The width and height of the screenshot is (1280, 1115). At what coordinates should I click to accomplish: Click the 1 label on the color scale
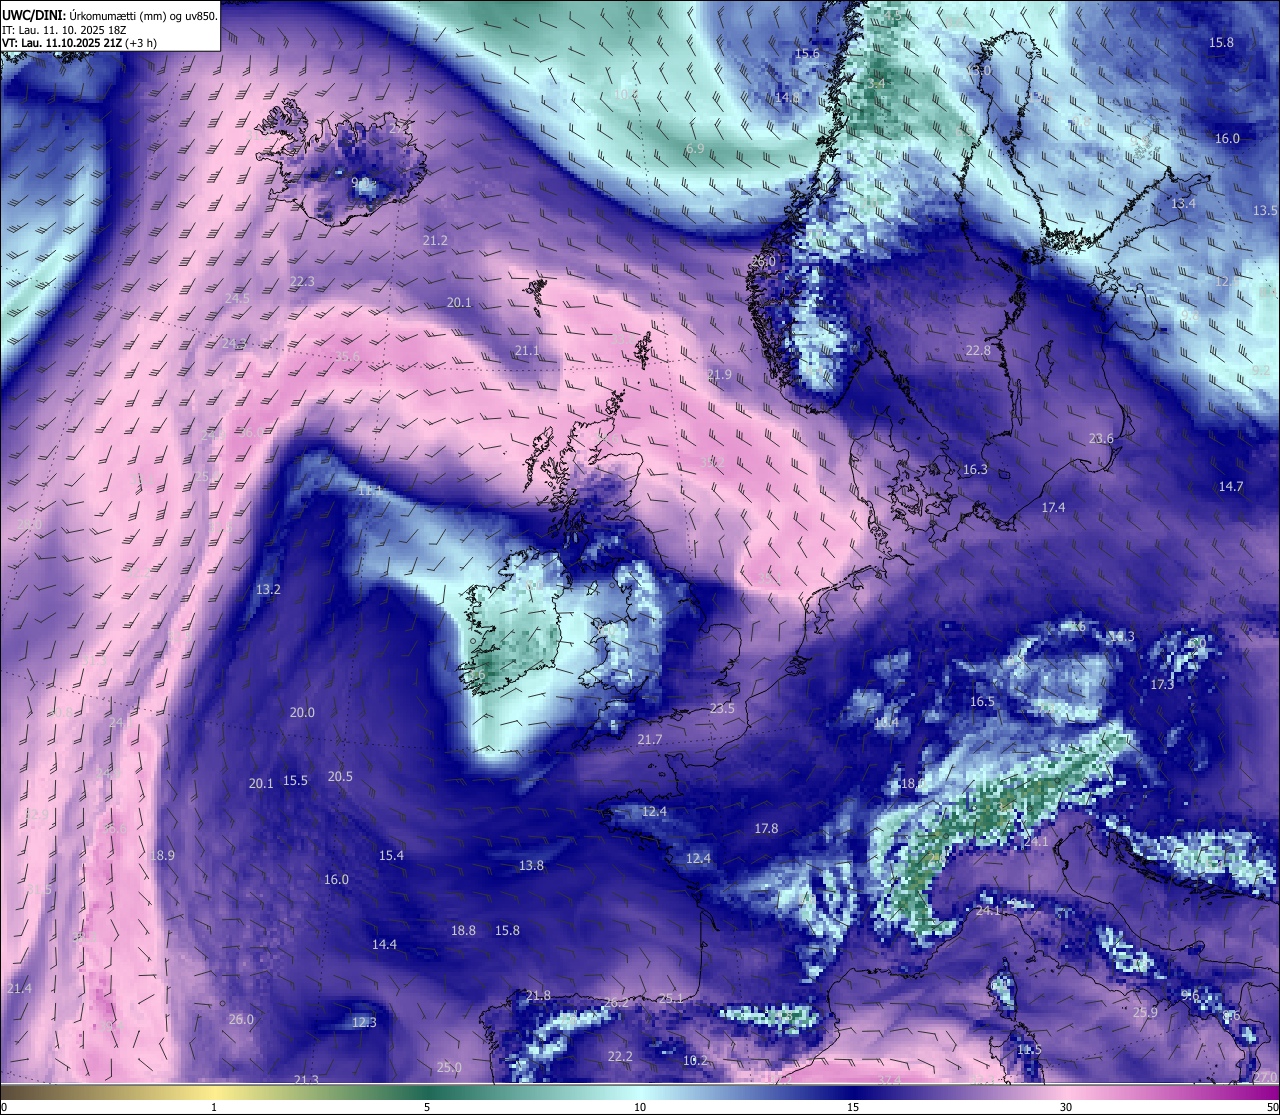pos(214,1107)
